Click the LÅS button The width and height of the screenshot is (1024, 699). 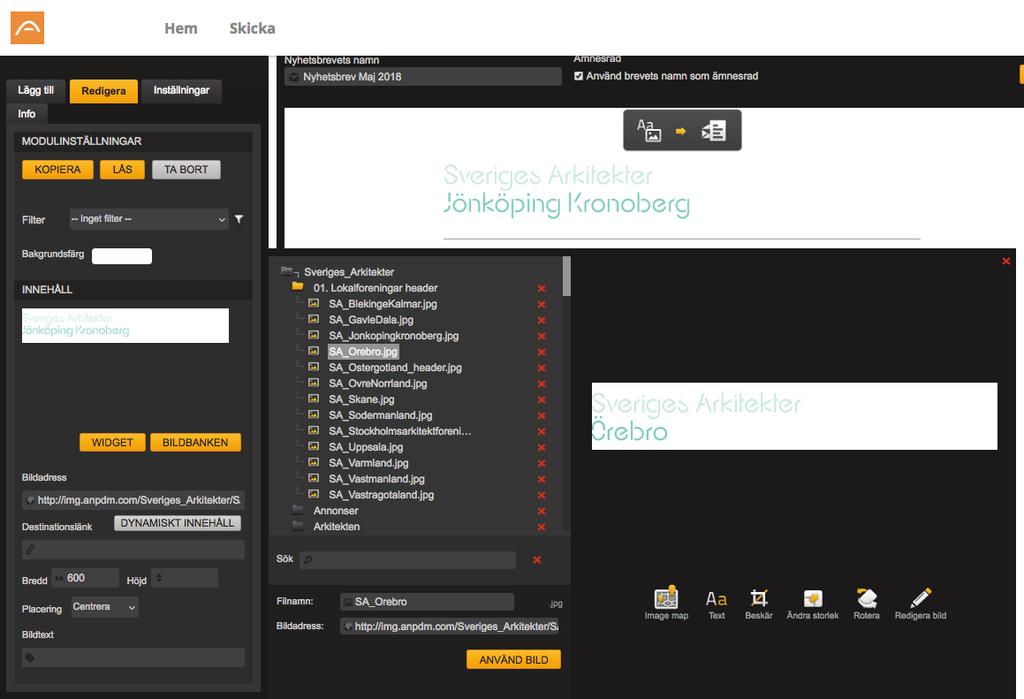122,170
